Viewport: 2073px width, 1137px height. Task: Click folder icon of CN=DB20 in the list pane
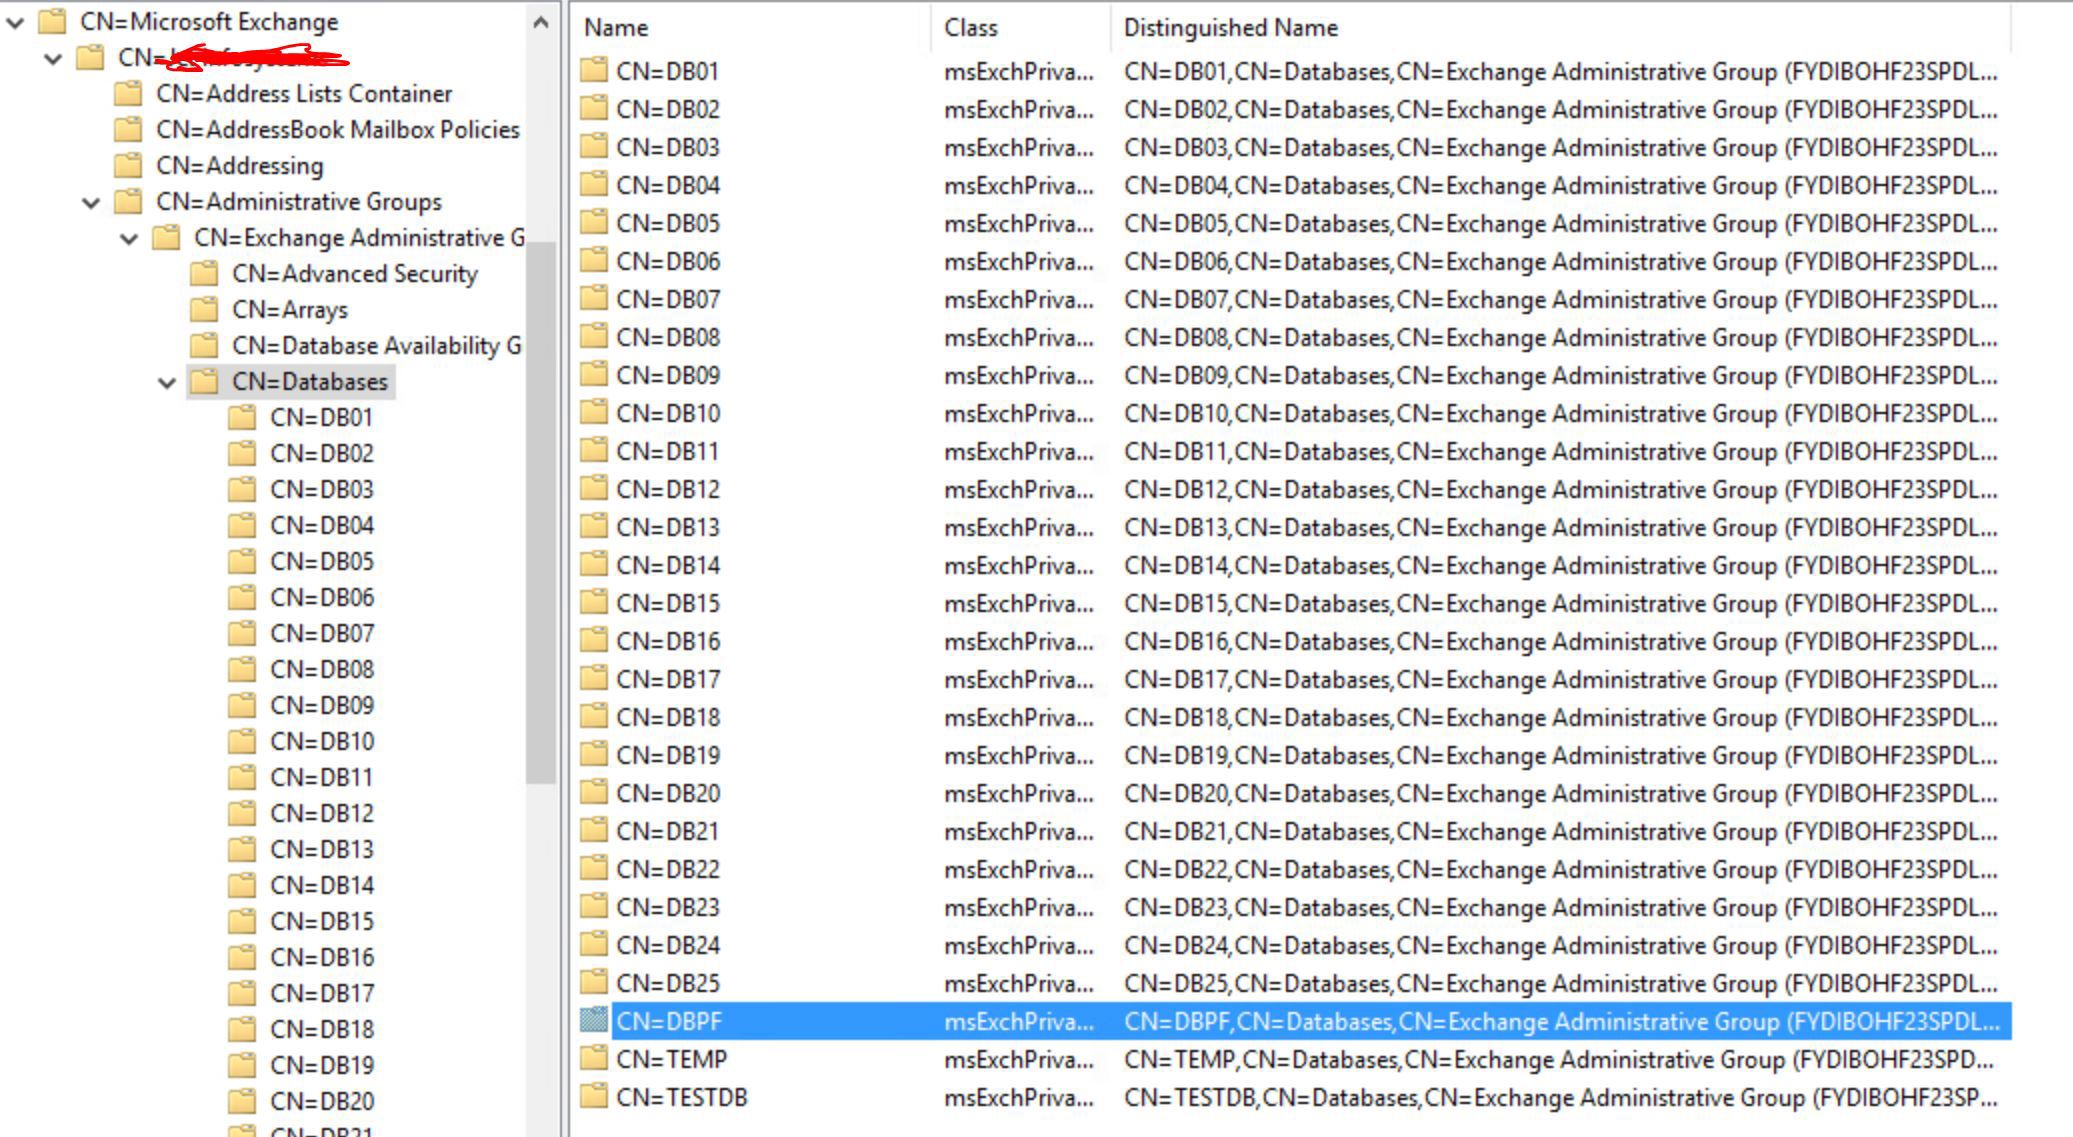tap(594, 792)
